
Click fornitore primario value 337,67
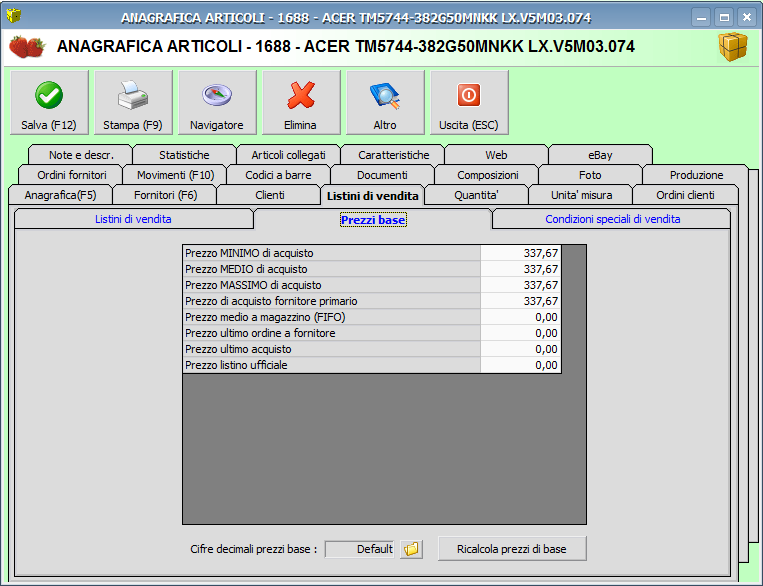(521, 301)
